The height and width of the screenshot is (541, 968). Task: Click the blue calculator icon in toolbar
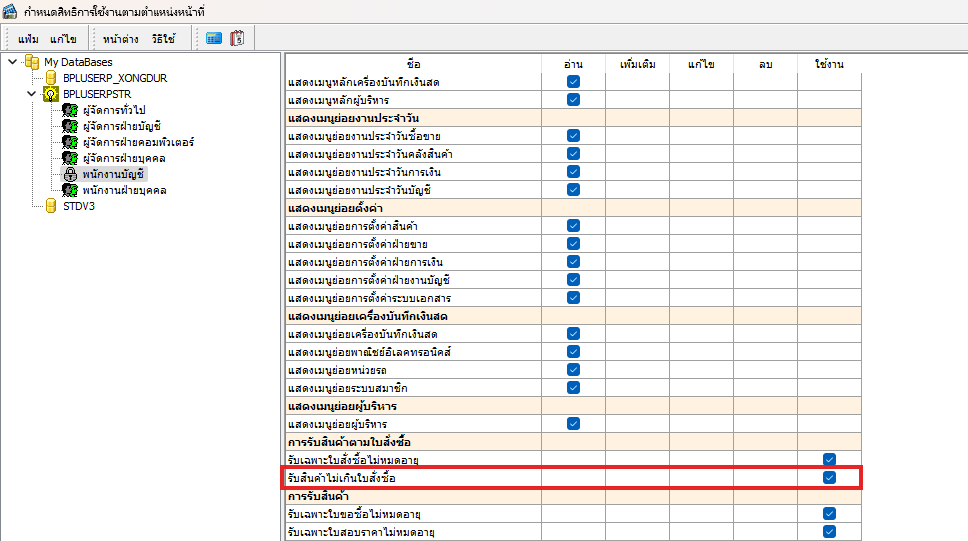(x=214, y=39)
